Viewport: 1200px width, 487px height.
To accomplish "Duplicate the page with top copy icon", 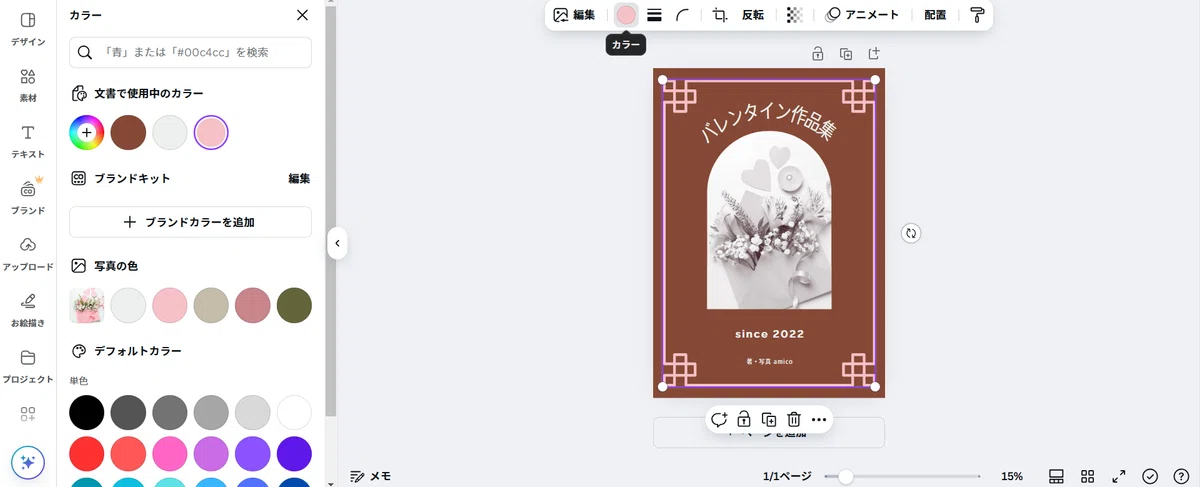I will pos(846,54).
